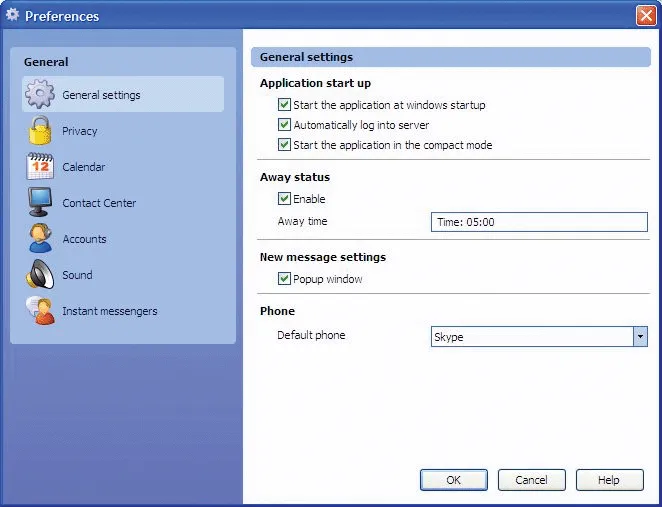The width and height of the screenshot is (662, 507).
Task: Select the Sound speaker icon
Action: pyautogui.click(x=40, y=274)
